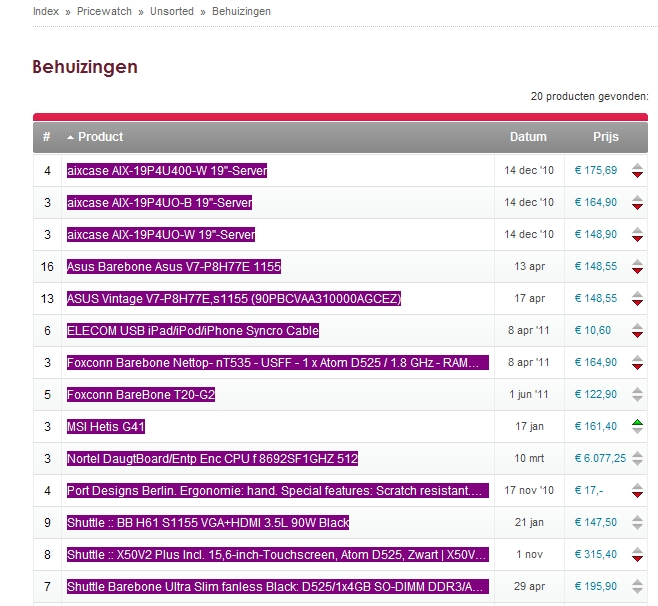Click price trend icon for Port Designs Berlin row
Screen dimensions: 658x606
click(x=637, y=491)
